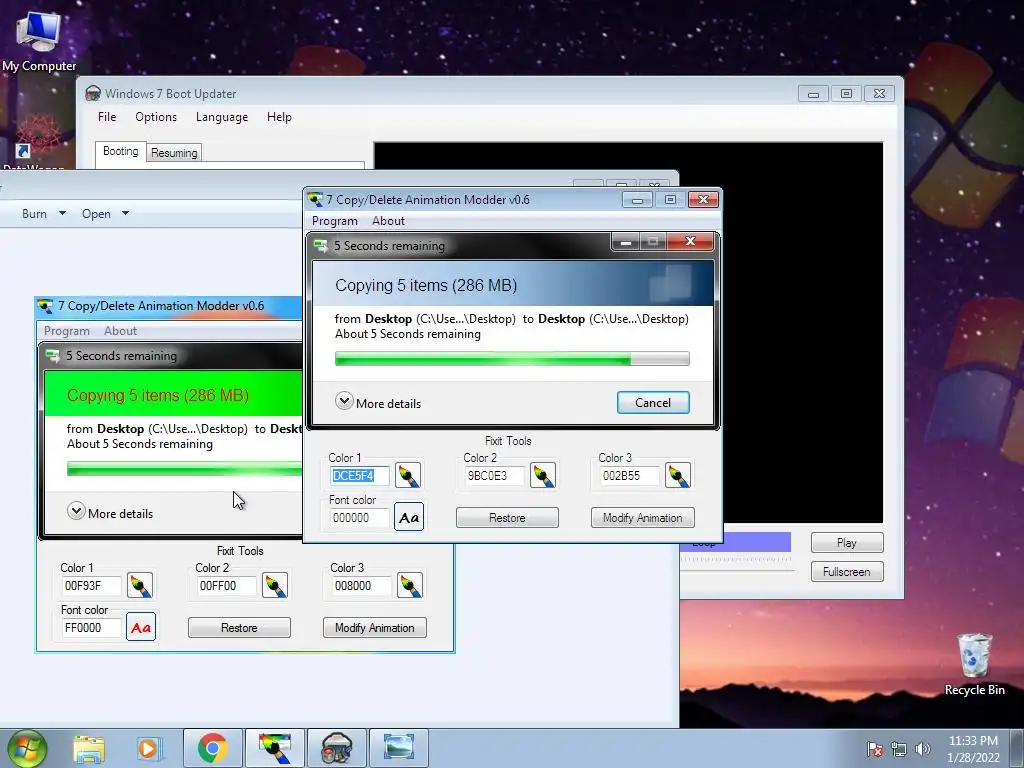Viewport: 1024px width, 768px height.
Task: Click the green progress bar in front copy dialog
Action: click(x=512, y=358)
